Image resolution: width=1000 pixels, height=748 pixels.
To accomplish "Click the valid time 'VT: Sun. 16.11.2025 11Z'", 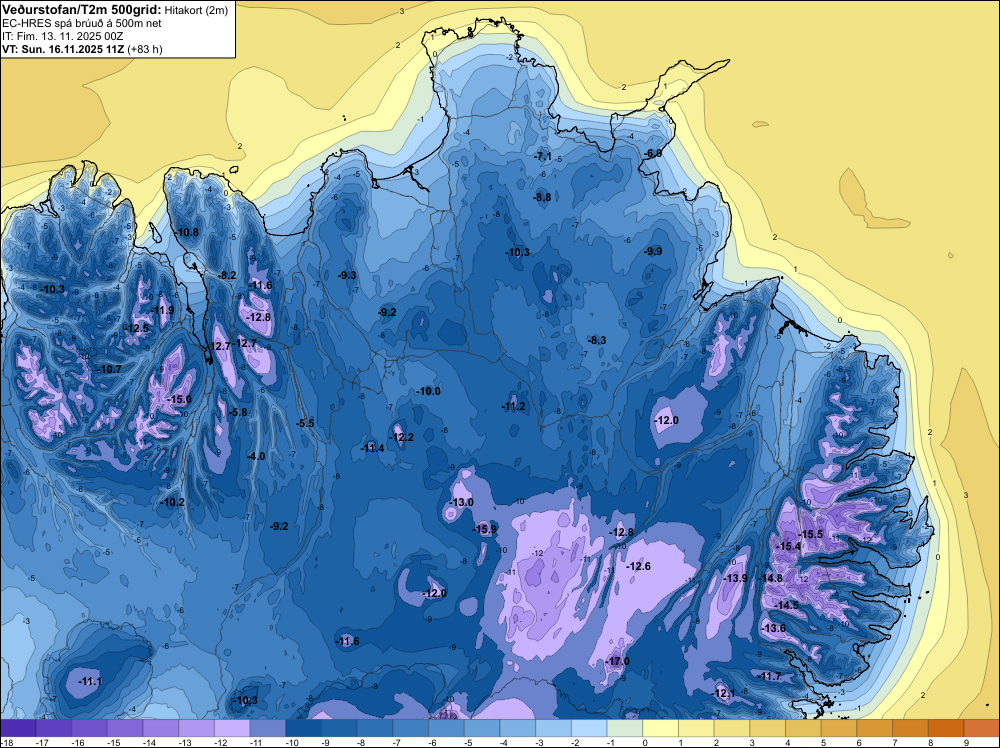I will [x=64, y=49].
